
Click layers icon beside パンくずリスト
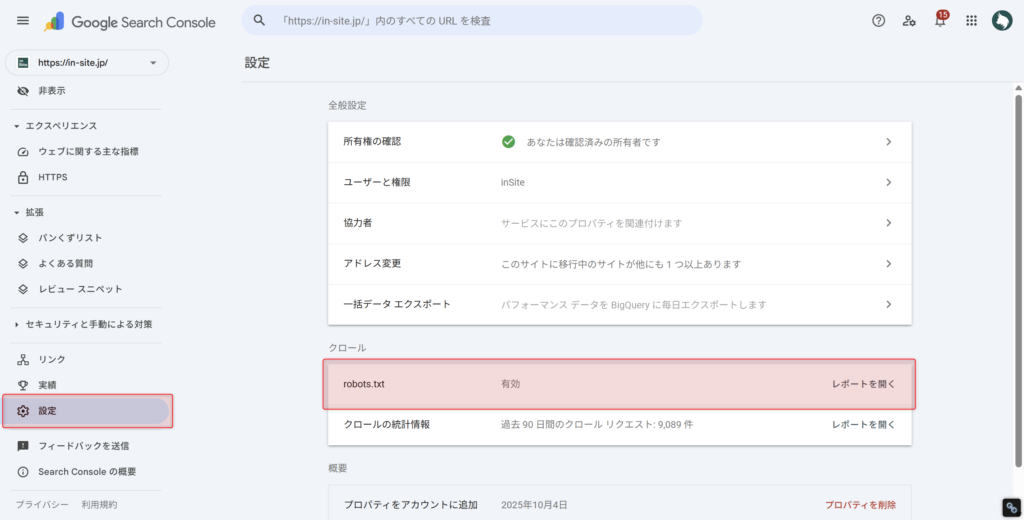[23, 238]
